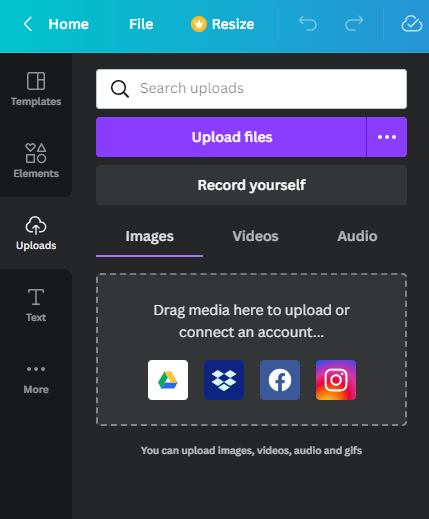Open the File menu
429x519 pixels.
[141, 24]
